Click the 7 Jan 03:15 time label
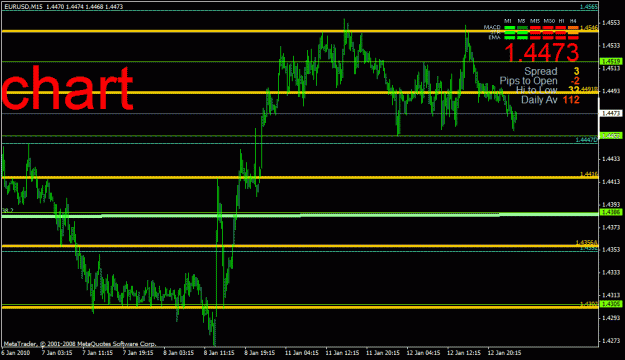 coord(57,353)
